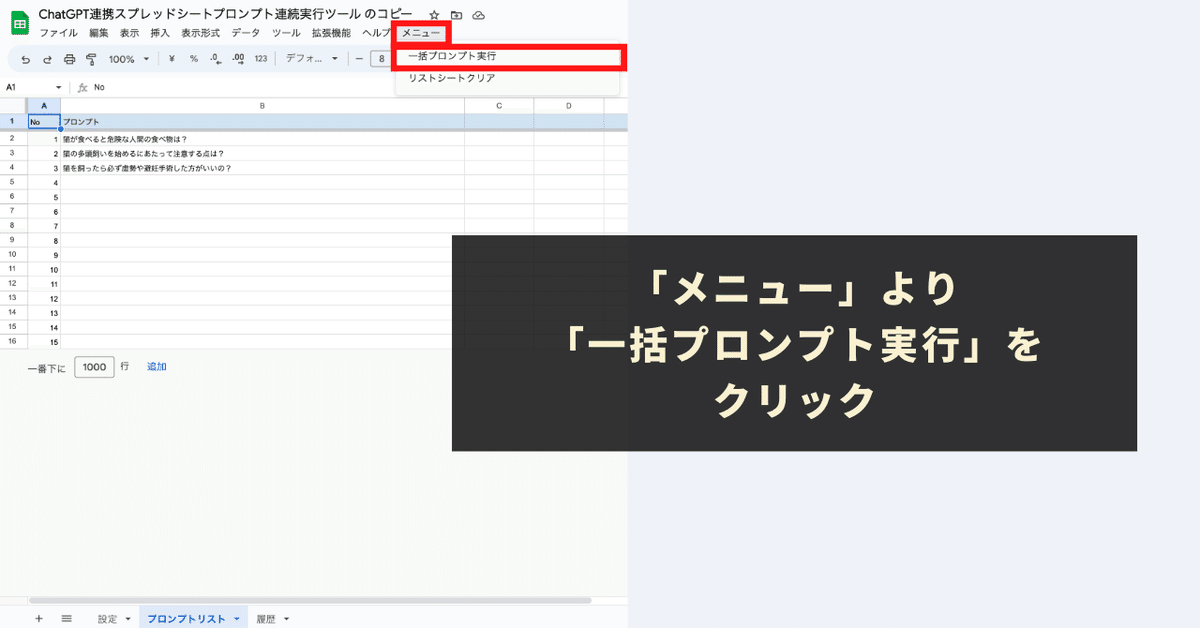Select row header 16
This screenshot has height=628, width=1200.
click(x=13, y=342)
